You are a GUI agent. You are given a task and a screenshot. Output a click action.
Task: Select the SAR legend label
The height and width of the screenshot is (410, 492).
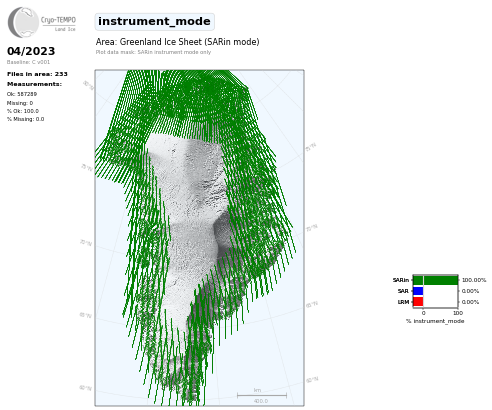(x=403, y=291)
